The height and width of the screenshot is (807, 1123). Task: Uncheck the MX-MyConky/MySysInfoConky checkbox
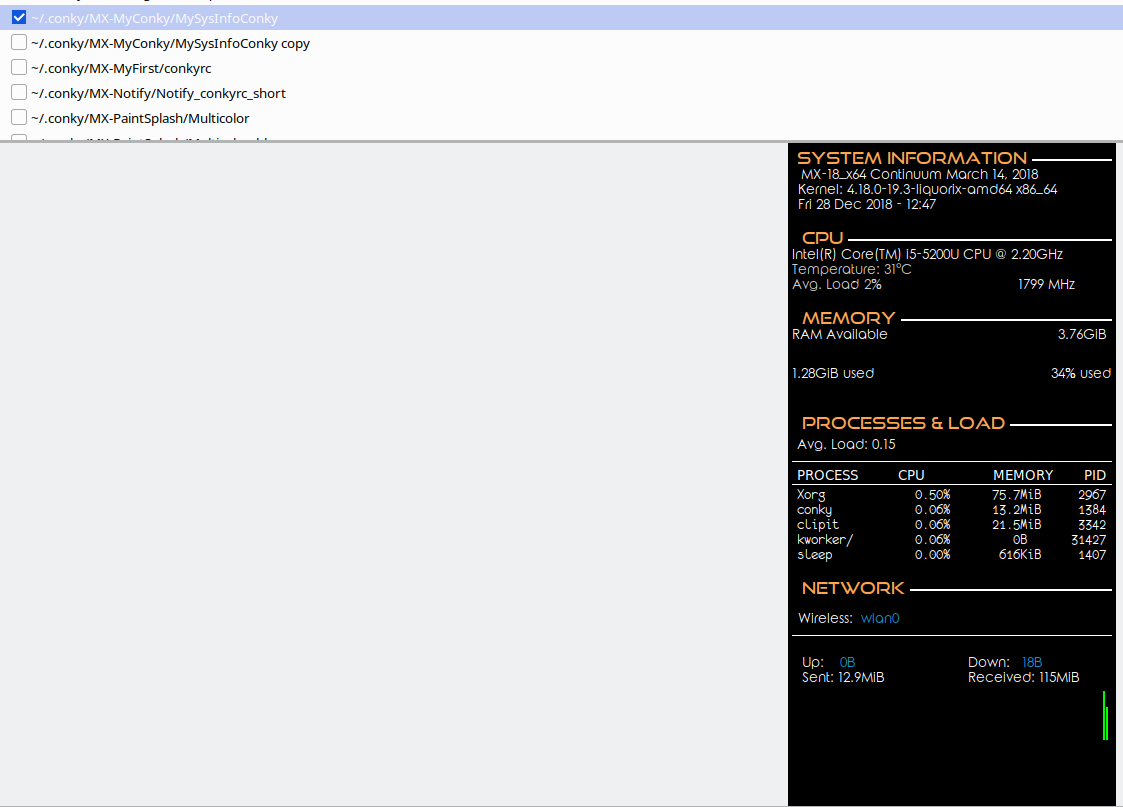coord(19,17)
